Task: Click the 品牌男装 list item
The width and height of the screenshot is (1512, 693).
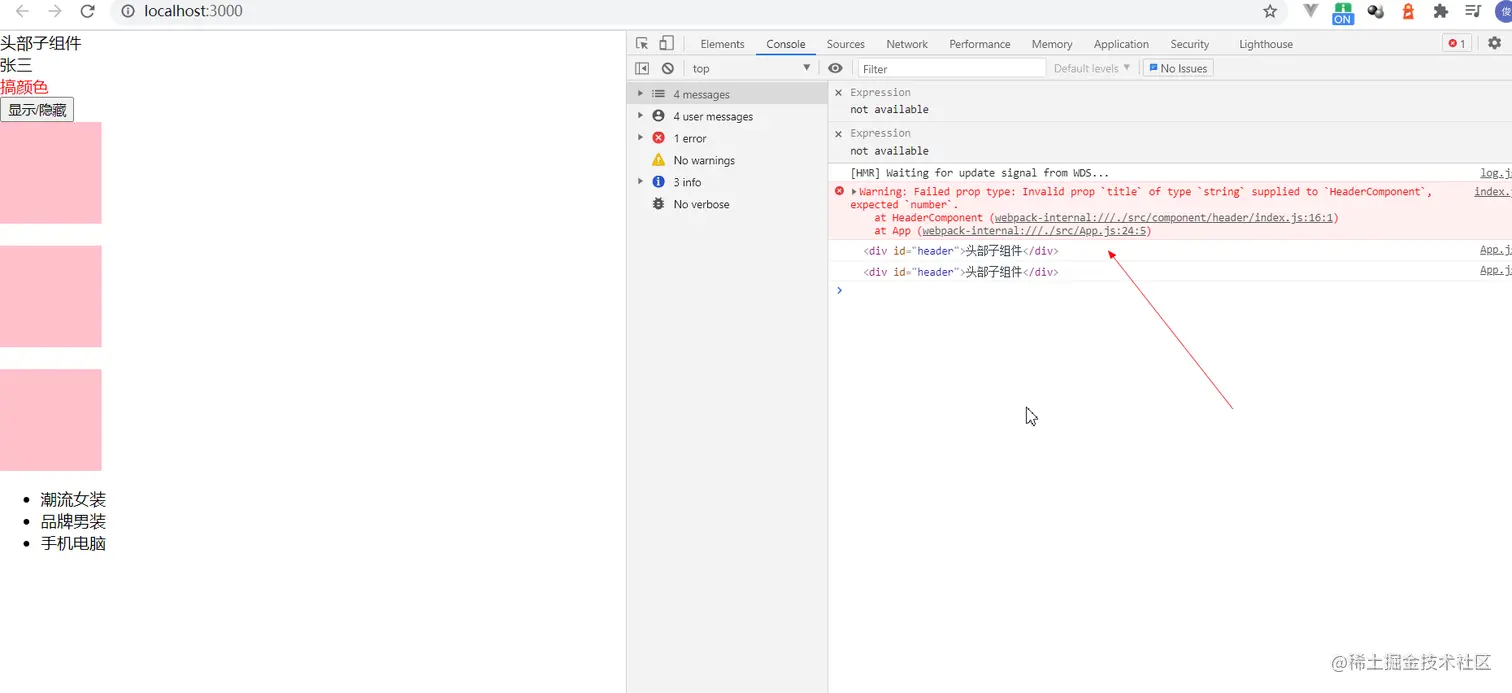Action: coord(73,521)
